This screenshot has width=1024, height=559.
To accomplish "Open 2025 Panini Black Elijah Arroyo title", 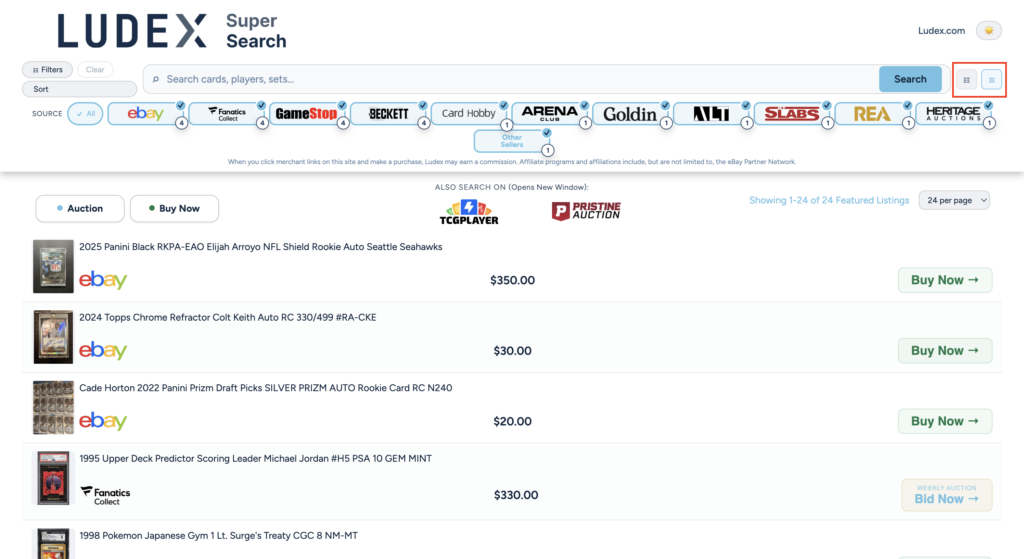I will [x=261, y=247].
